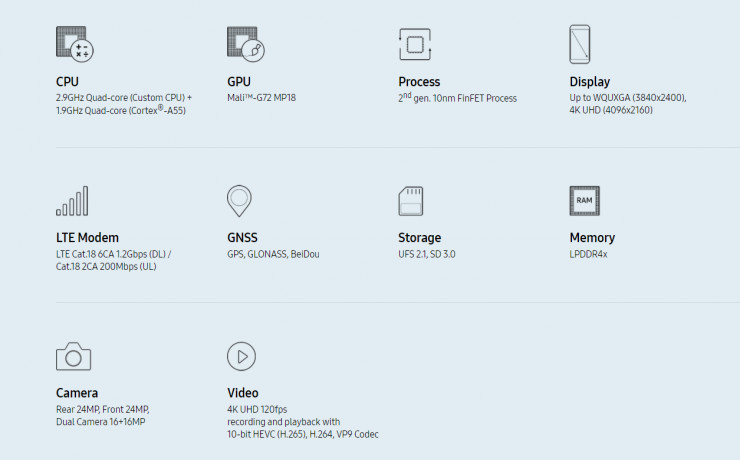
Task: Click the Mali-G72 MP18 text
Action: 261,98
